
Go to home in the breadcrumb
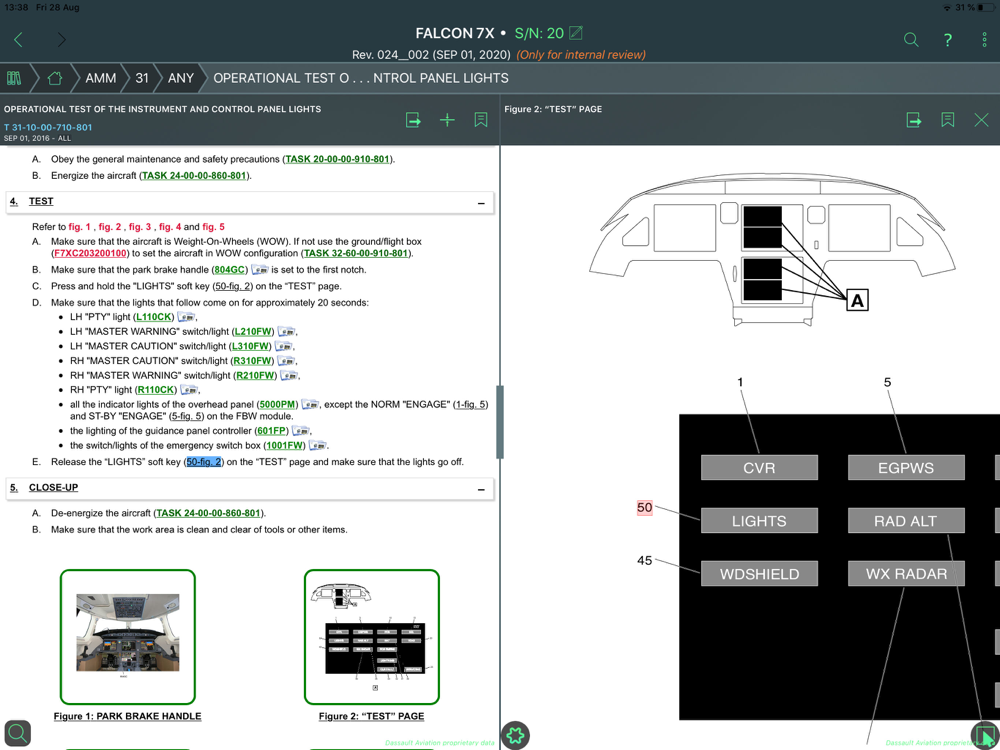pyautogui.click(x=55, y=78)
